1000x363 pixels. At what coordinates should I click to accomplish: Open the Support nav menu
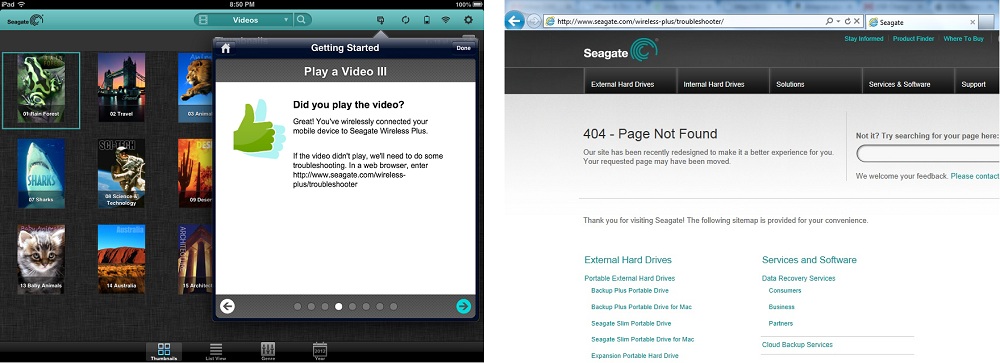click(973, 84)
